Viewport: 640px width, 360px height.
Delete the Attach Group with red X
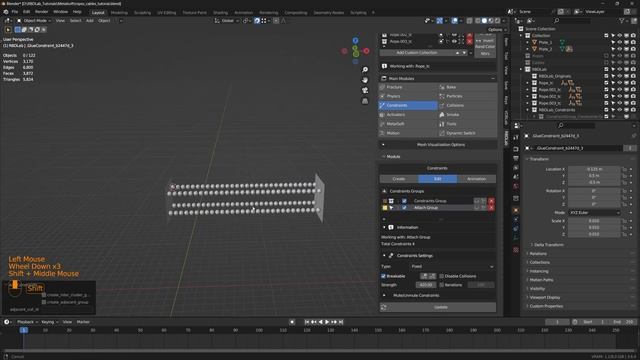tap(491, 208)
